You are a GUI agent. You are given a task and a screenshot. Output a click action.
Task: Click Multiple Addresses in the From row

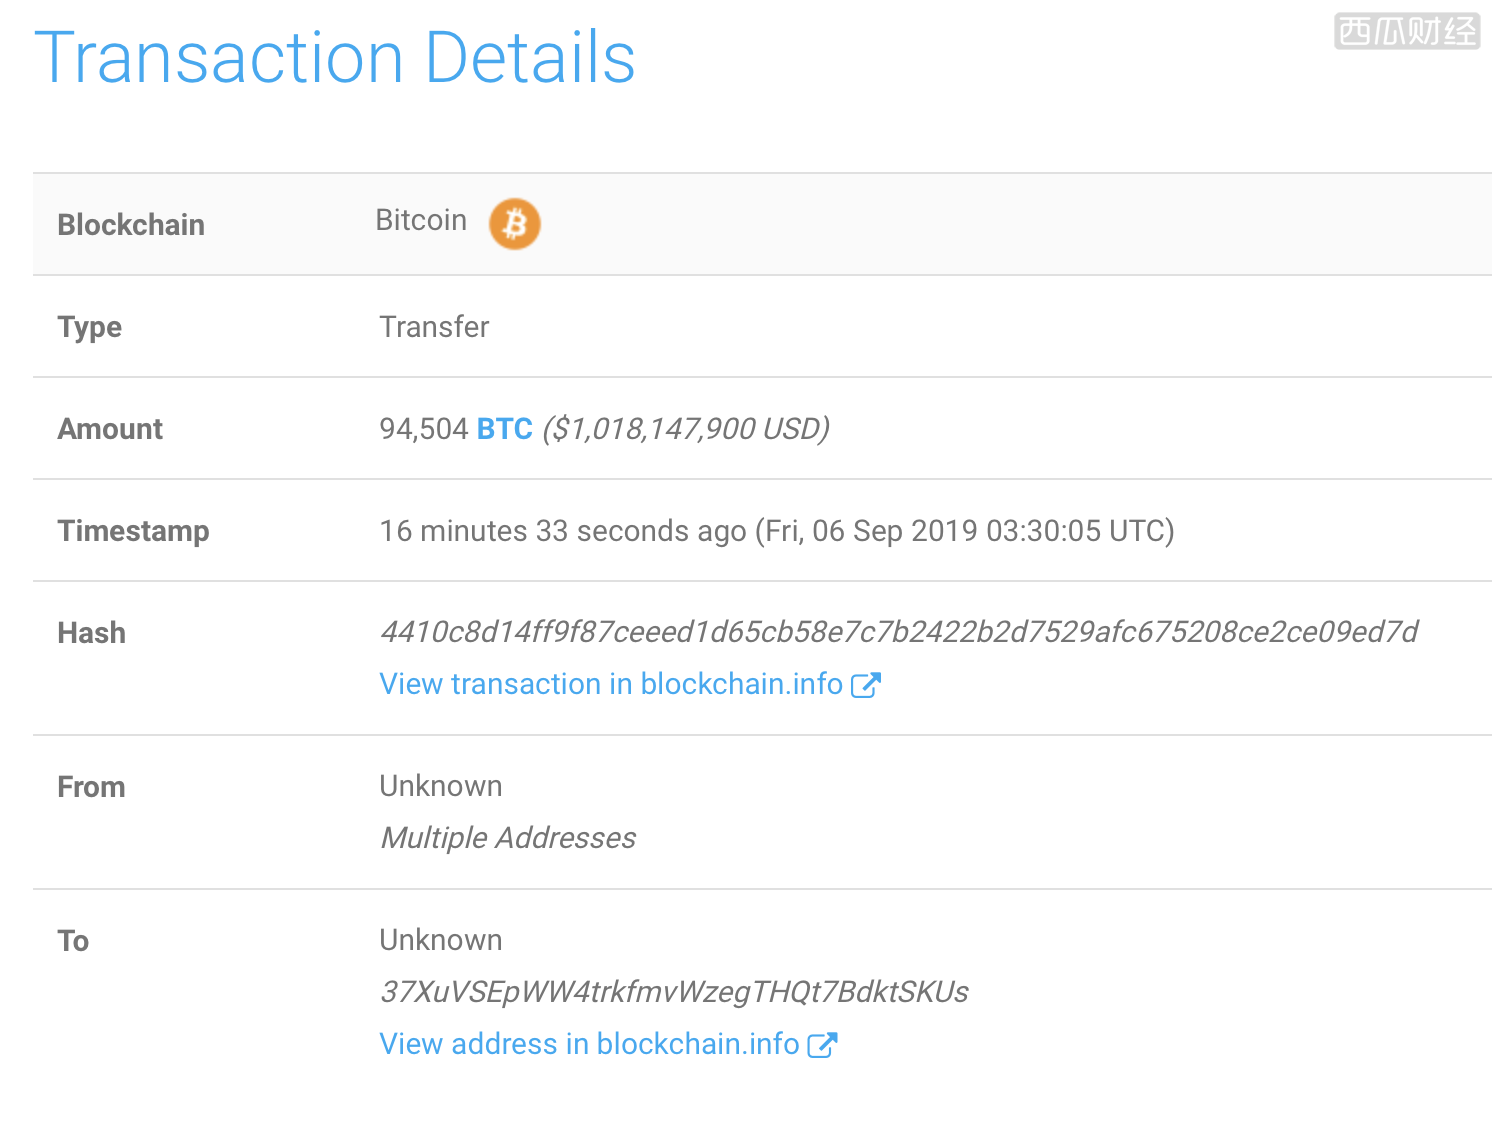[x=508, y=838]
